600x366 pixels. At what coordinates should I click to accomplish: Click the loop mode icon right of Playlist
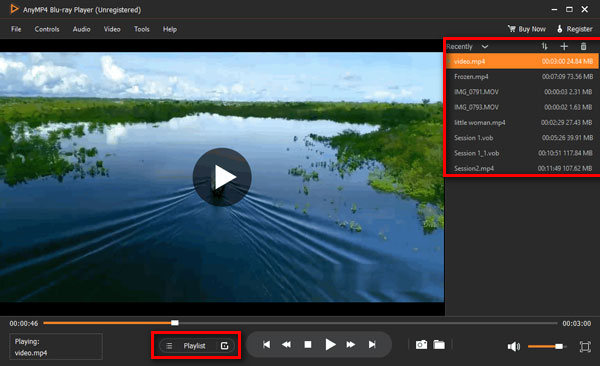(225, 346)
